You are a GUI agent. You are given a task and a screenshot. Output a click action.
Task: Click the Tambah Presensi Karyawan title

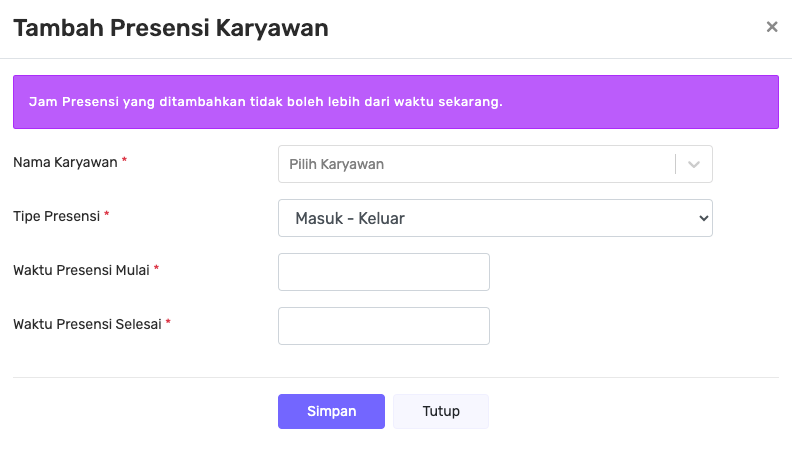point(170,28)
